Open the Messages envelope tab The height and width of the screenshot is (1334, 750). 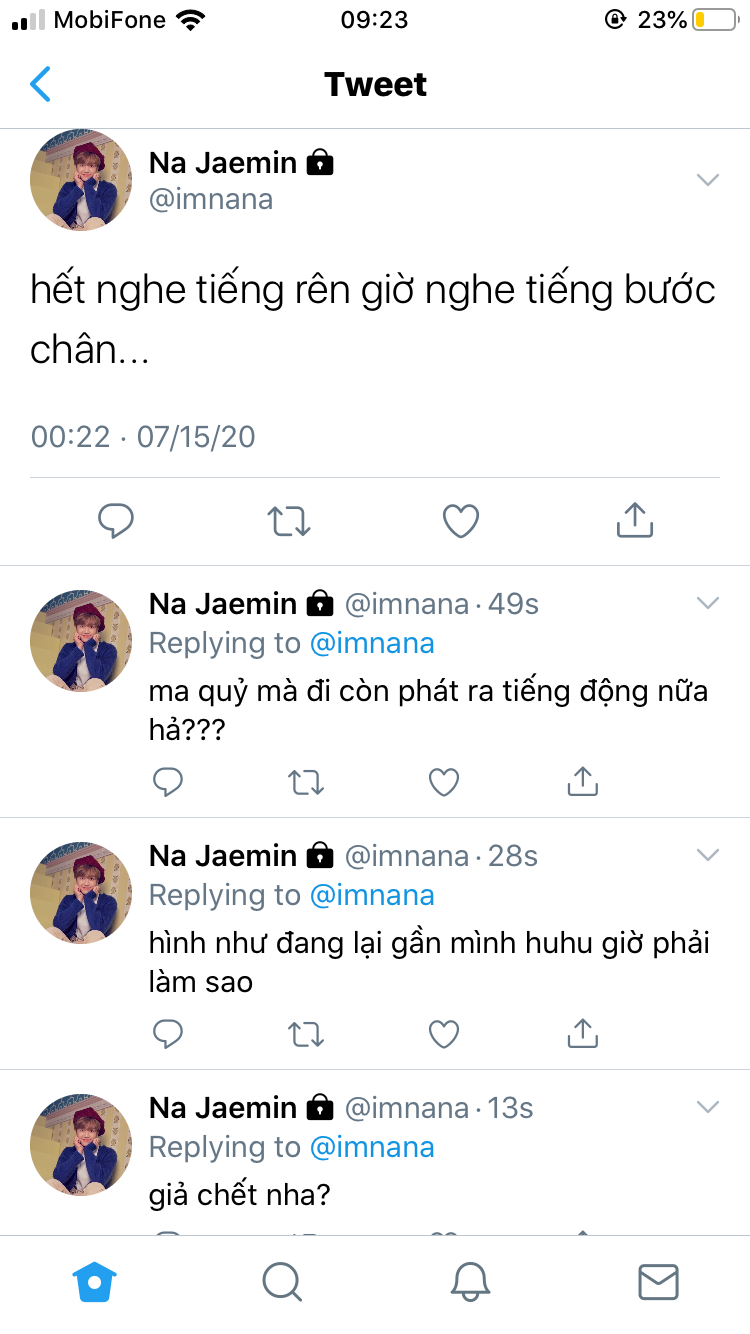pyautogui.click(x=658, y=1281)
